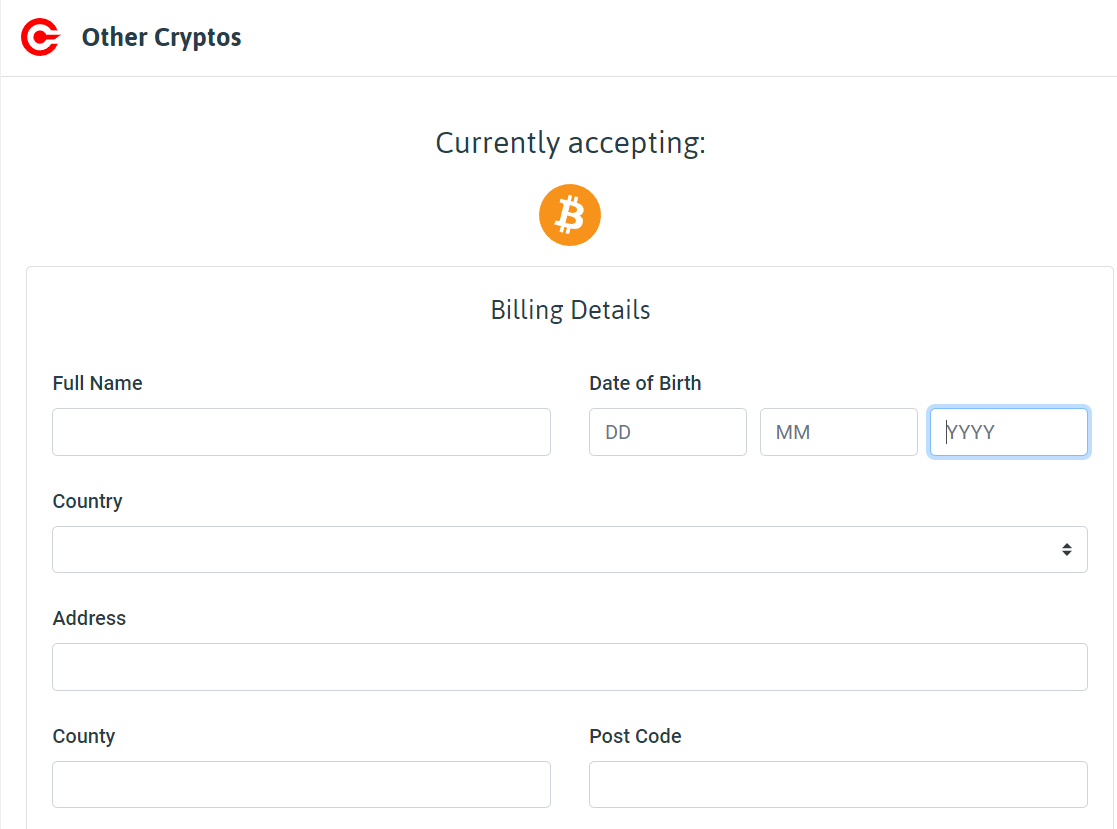The image size is (1117, 829).
Task: Open the Country dropdown list
Action: 570,549
